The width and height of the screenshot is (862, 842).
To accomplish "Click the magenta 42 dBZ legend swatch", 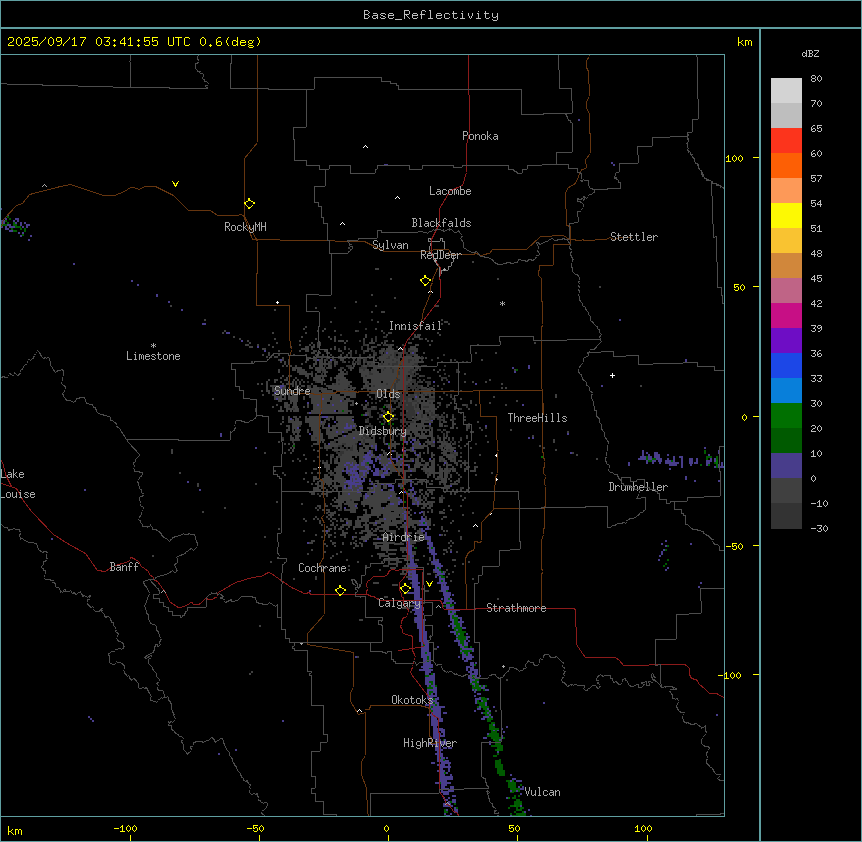I will coord(786,315).
